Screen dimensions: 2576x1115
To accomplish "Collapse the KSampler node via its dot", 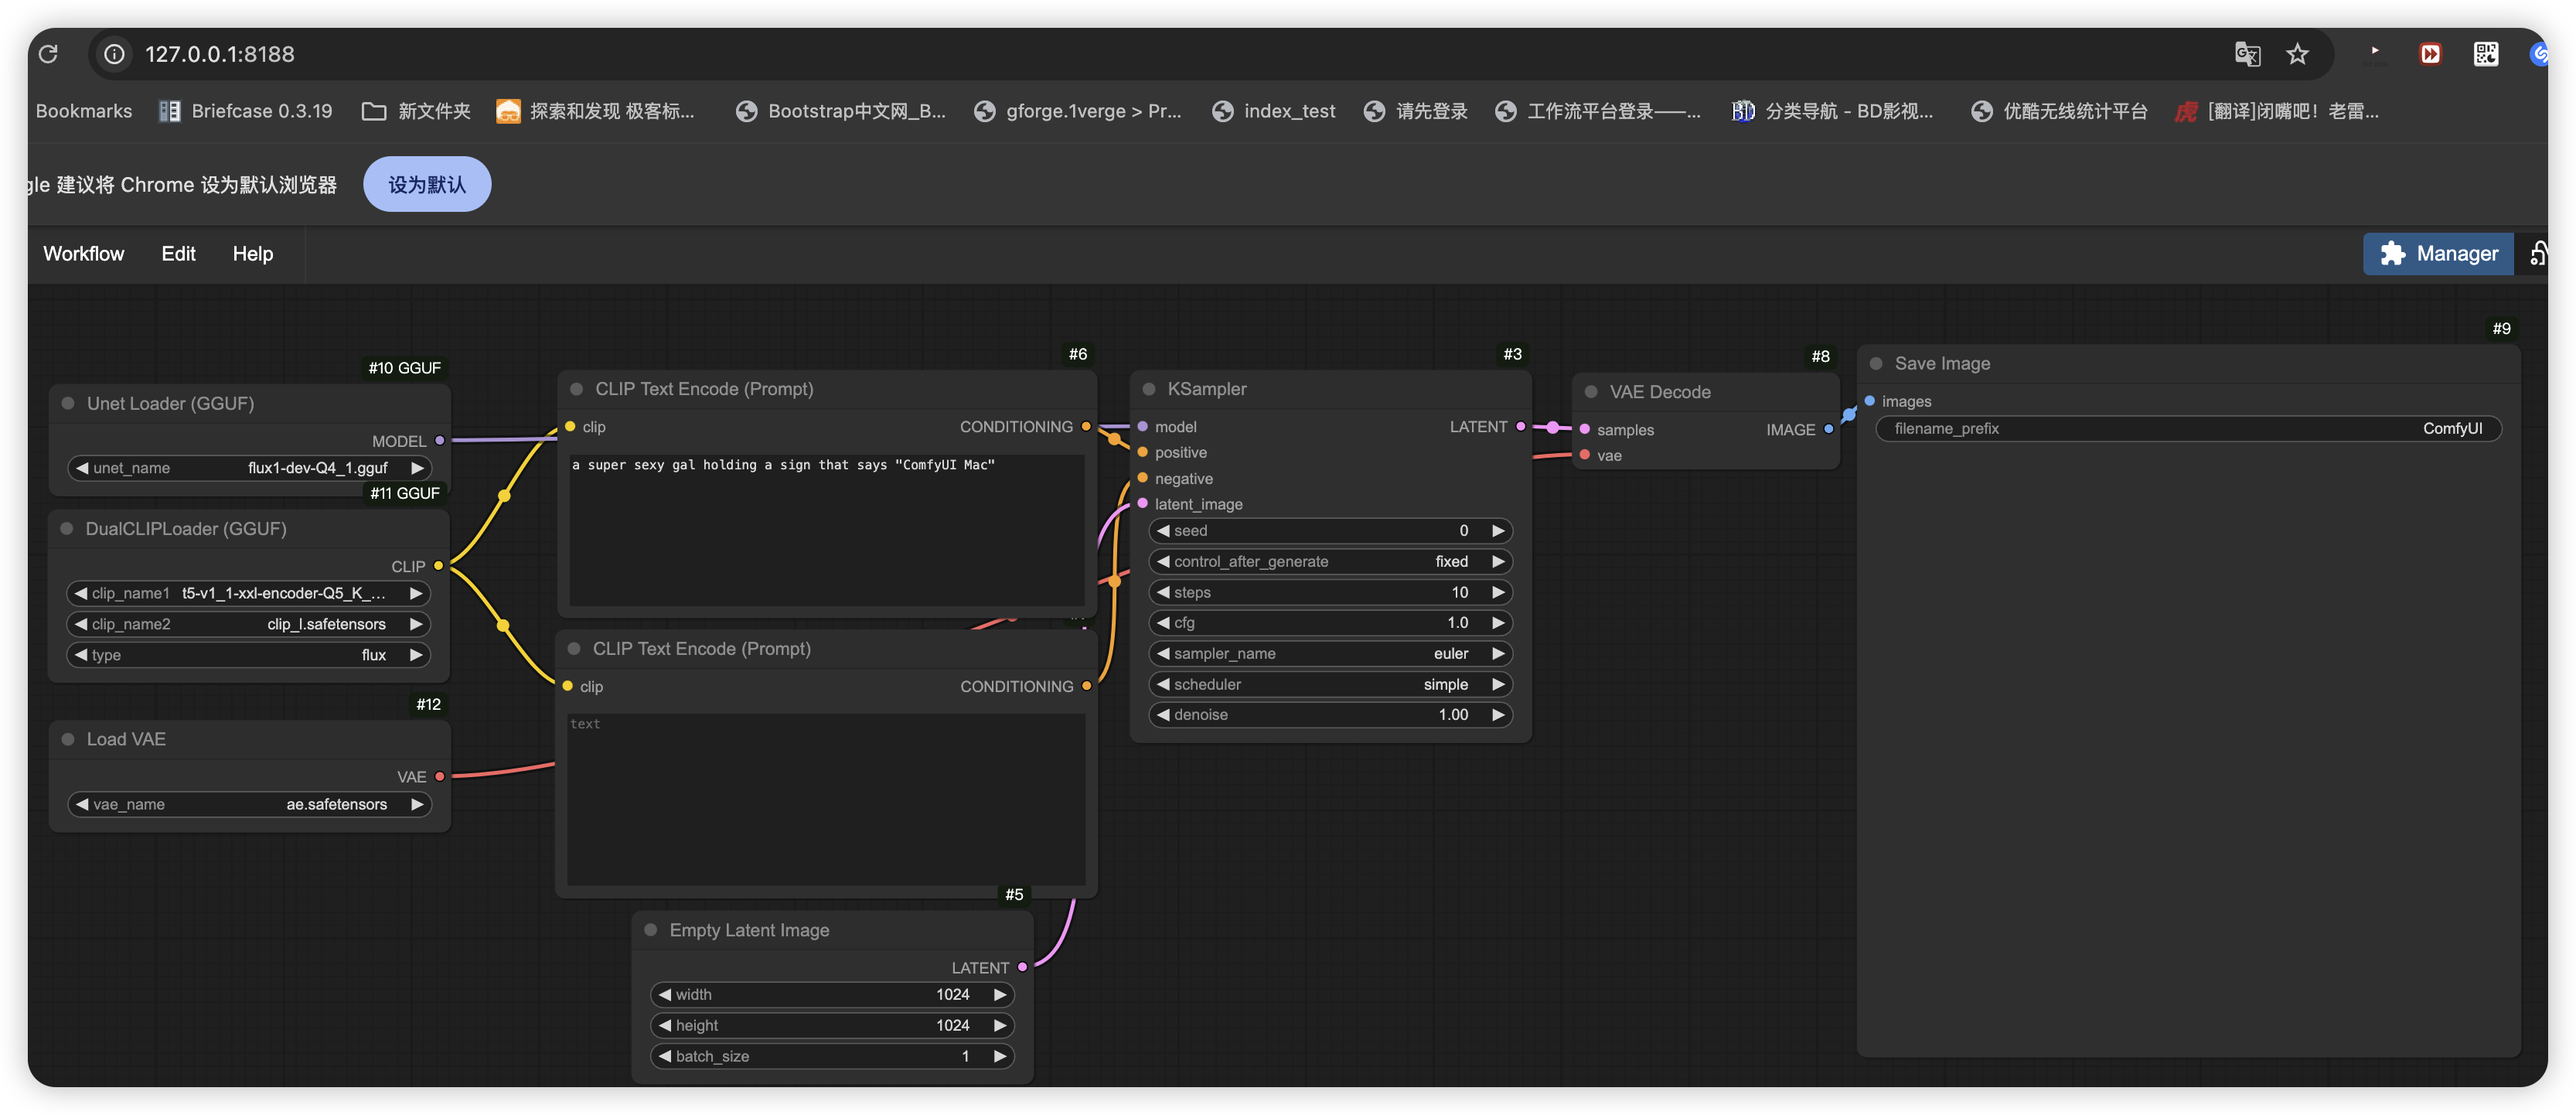I will pos(1149,389).
